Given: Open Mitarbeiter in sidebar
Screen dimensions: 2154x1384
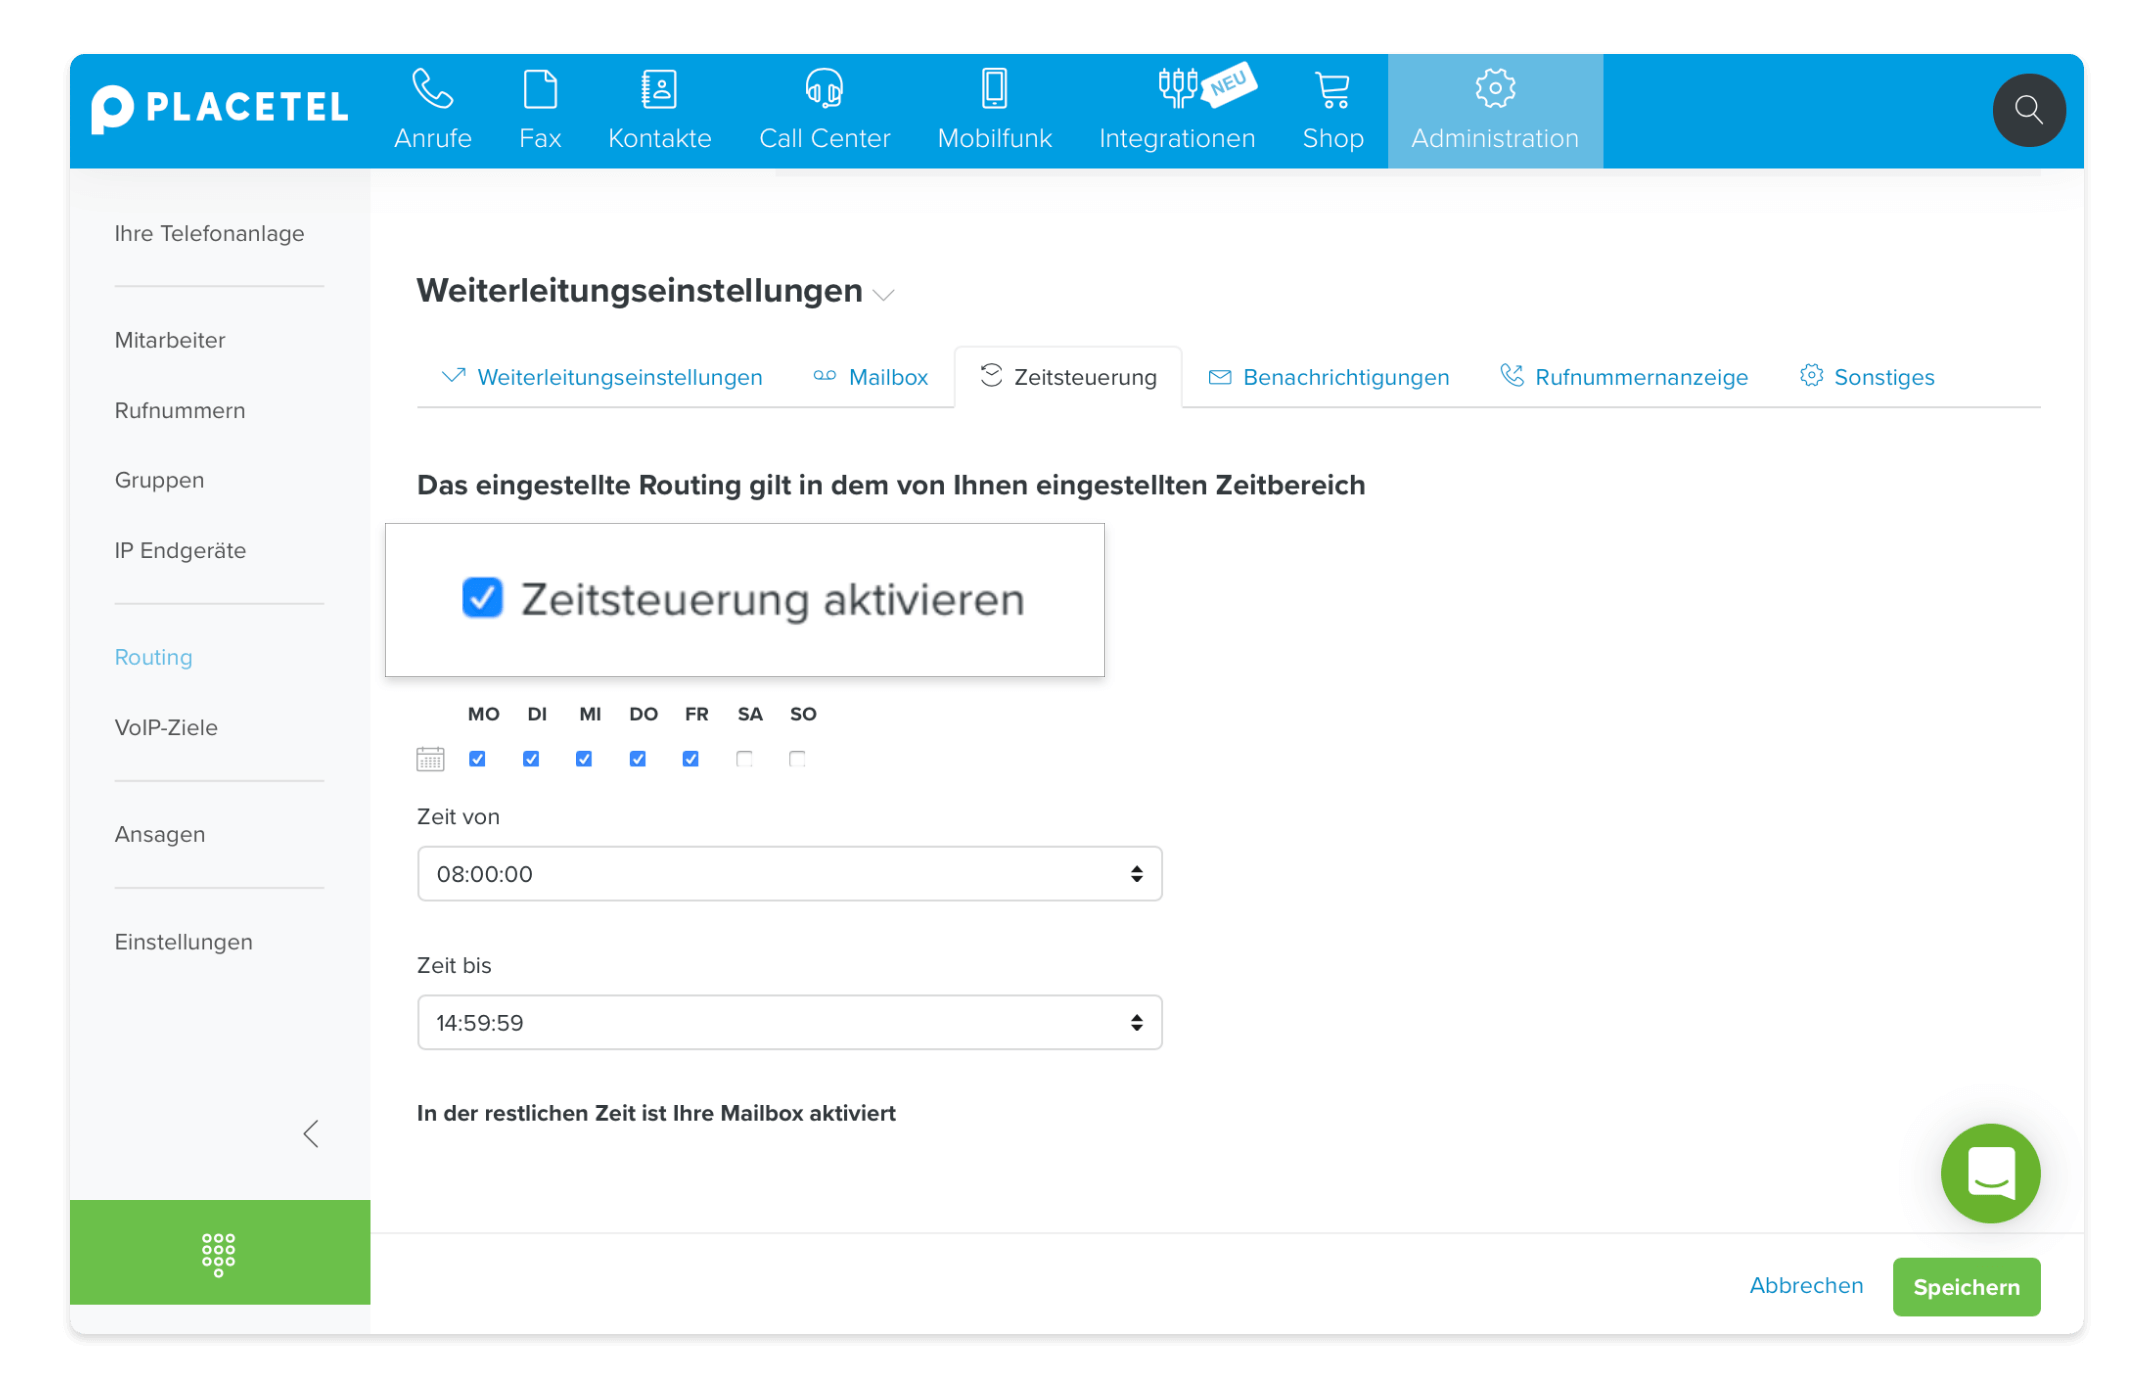Looking at the screenshot, I should click(x=170, y=340).
